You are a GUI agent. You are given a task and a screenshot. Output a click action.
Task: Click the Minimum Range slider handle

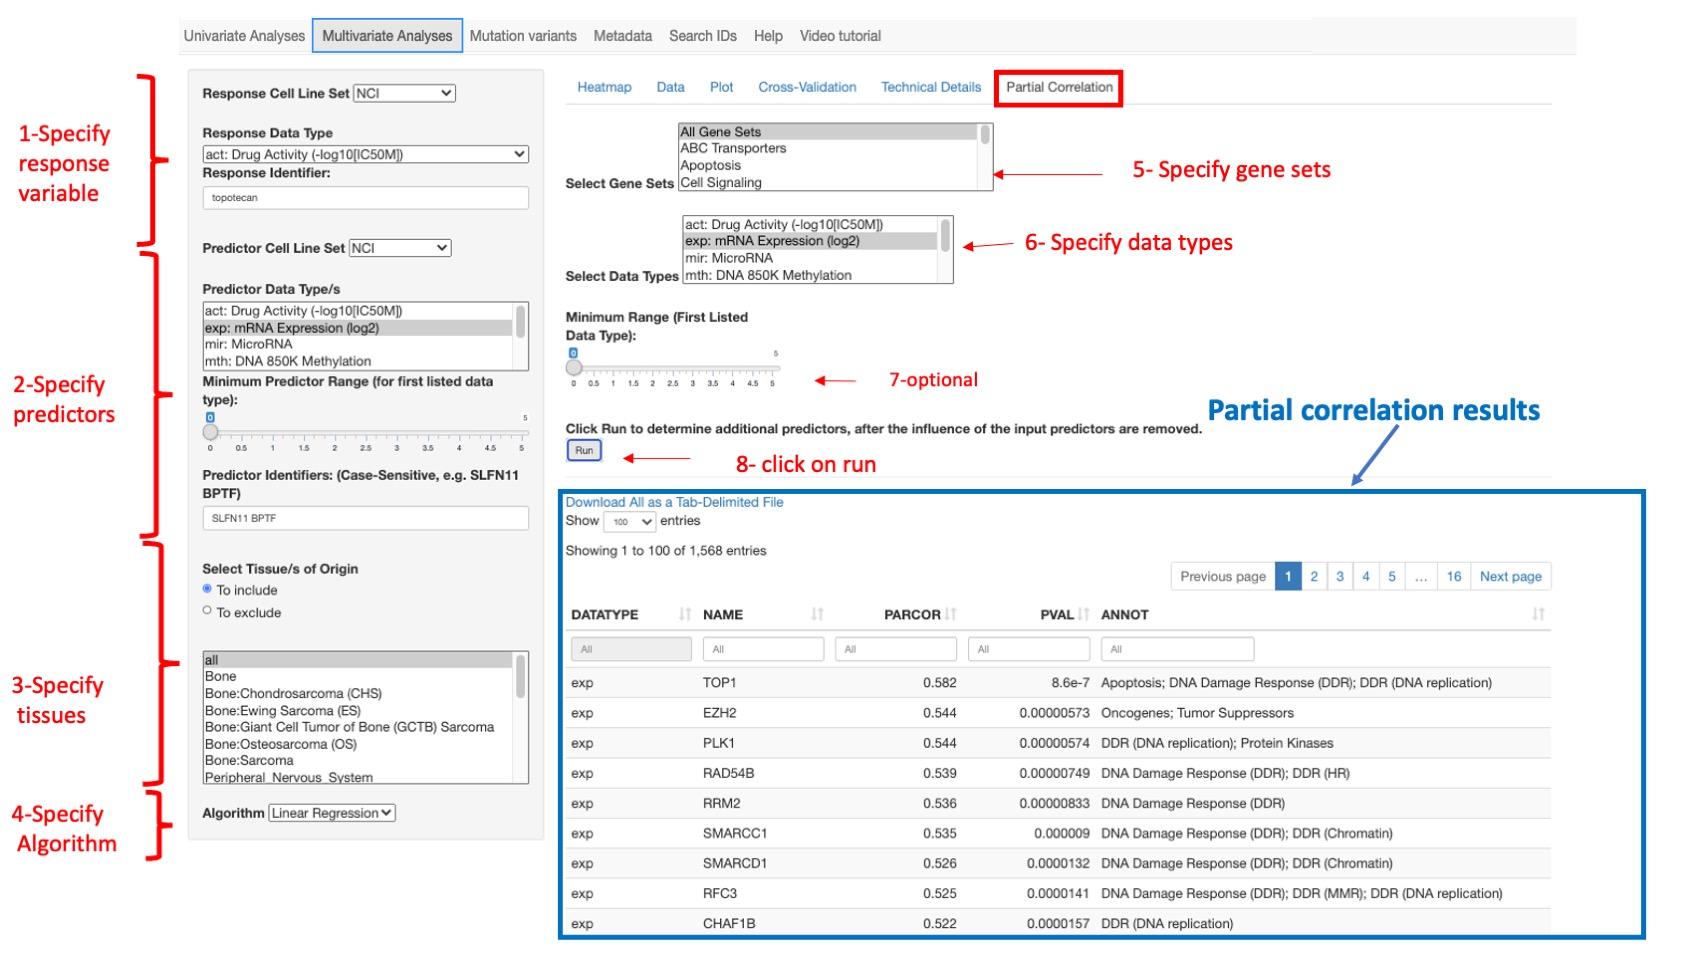click(x=574, y=367)
